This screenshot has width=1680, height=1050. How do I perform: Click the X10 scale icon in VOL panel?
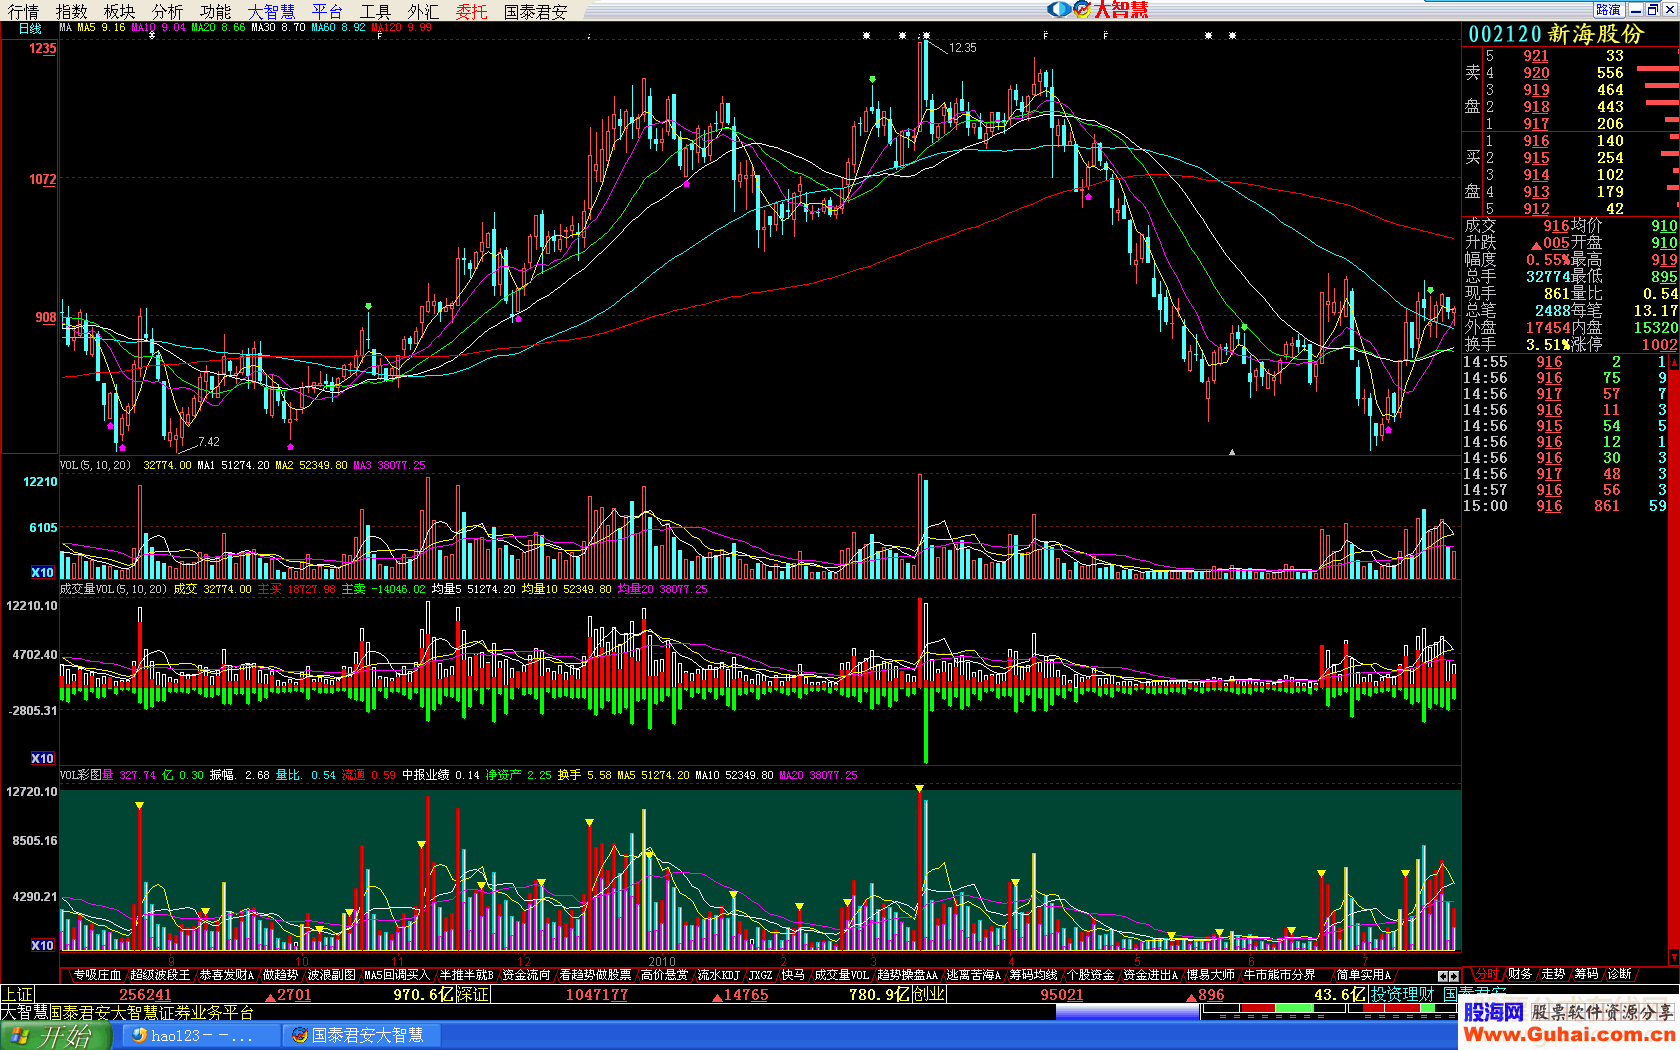point(42,573)
